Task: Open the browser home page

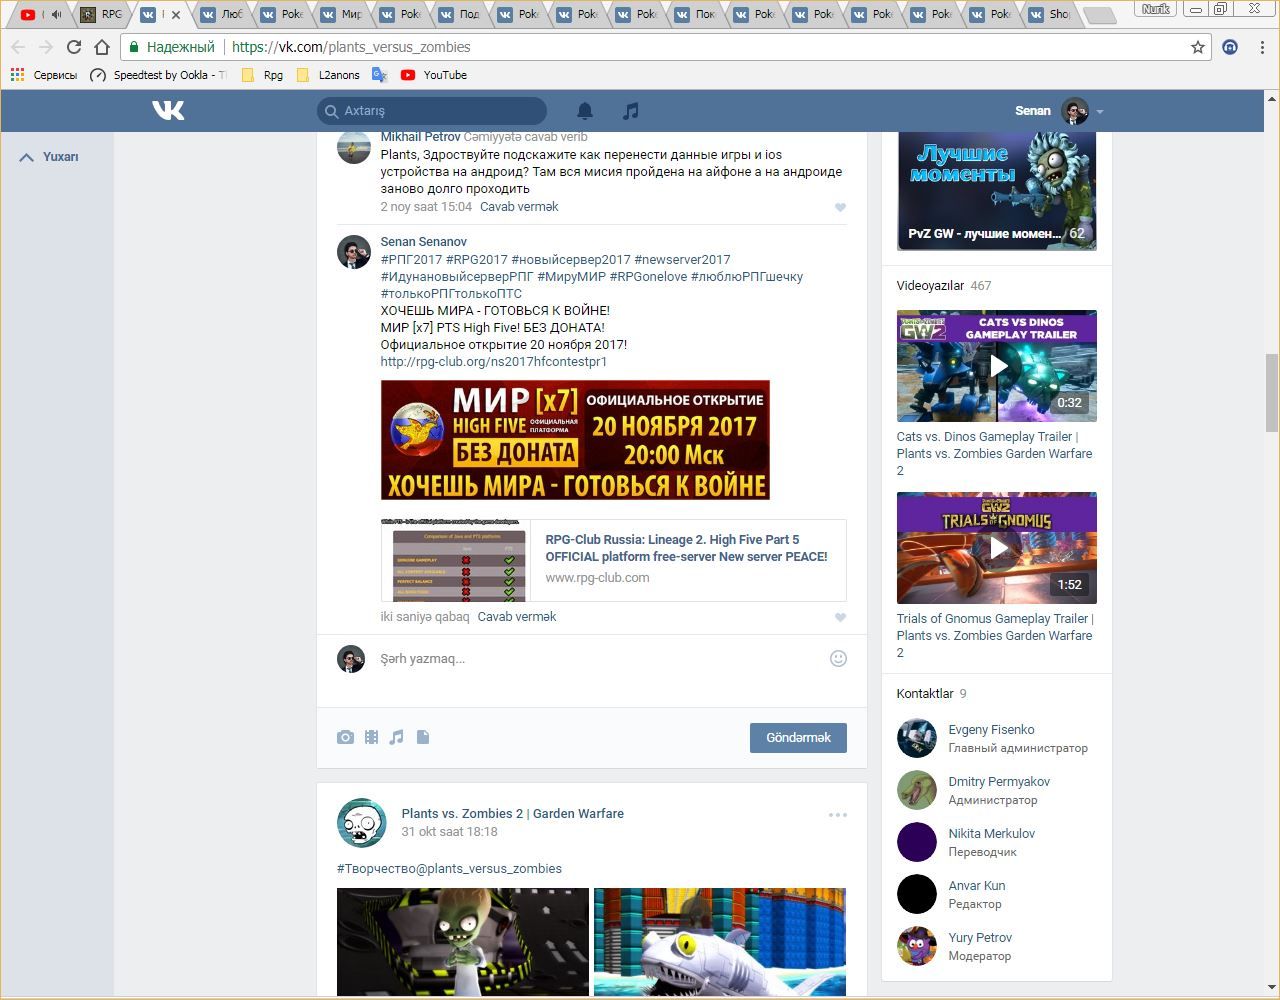Action: 101,47
